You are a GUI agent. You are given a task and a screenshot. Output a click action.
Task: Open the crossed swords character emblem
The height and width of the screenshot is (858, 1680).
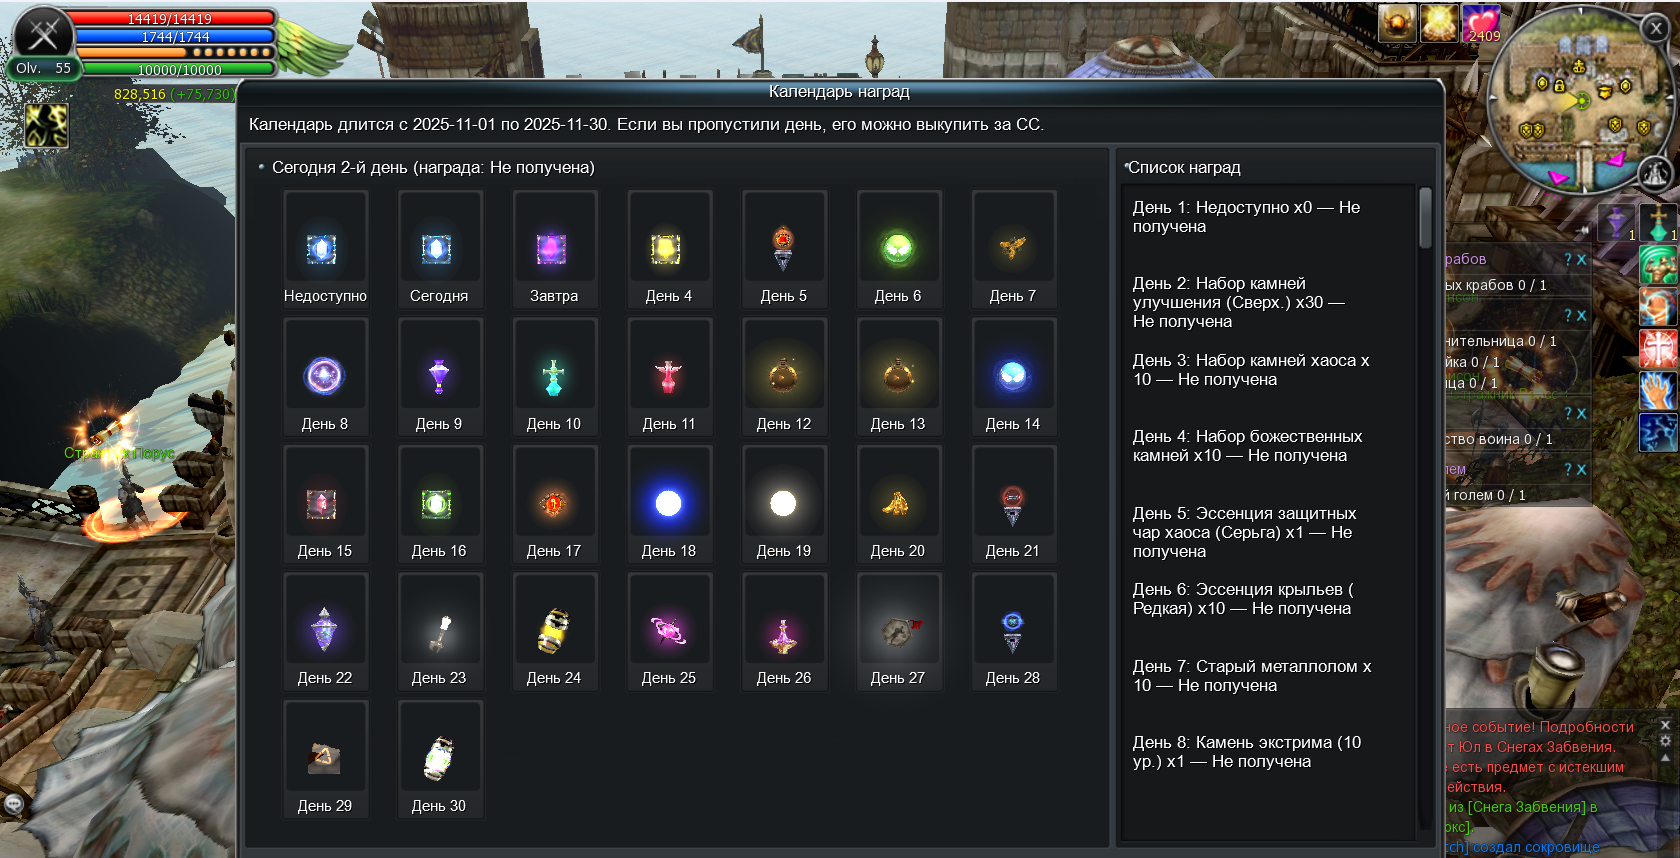point(43,34)
